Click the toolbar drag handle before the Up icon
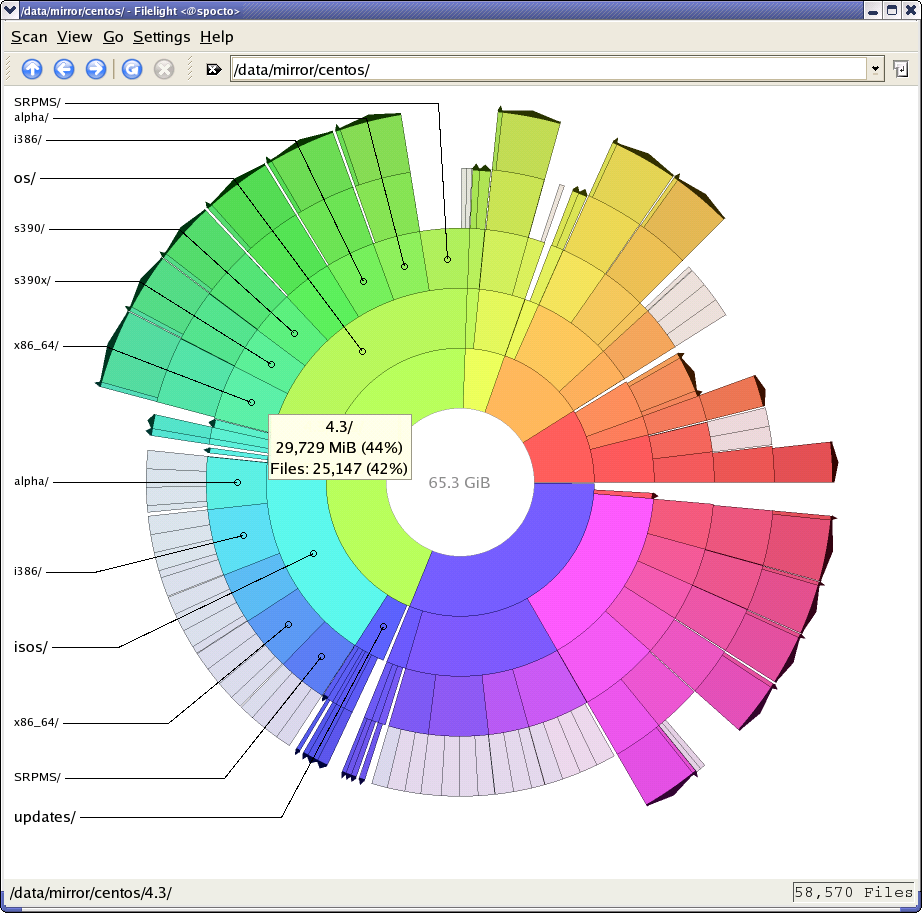The height and width of the screenshot is (913, 922). (x=8, y=69)
